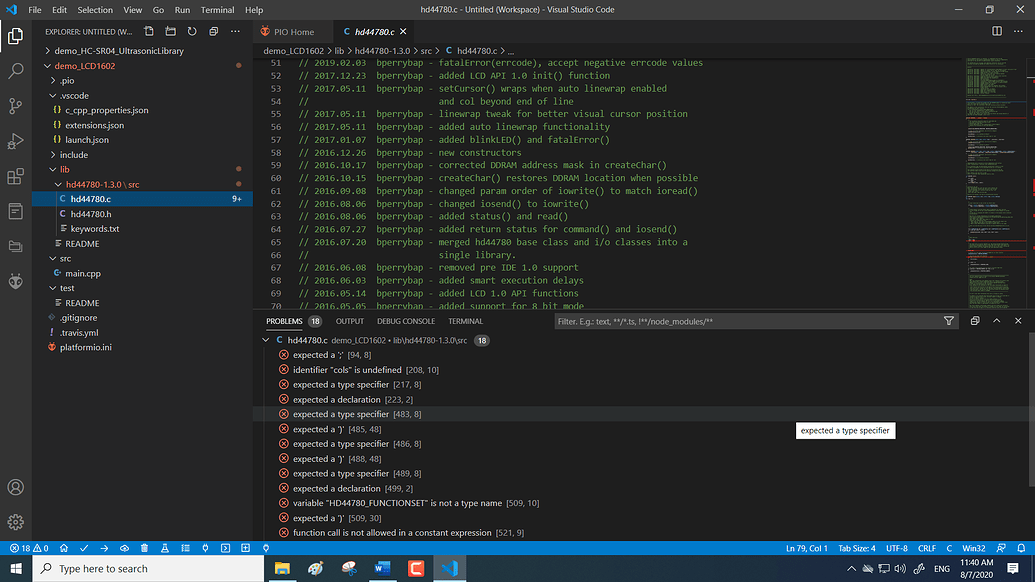
Task: Click the problems filter text field
Action: point(746,321)
